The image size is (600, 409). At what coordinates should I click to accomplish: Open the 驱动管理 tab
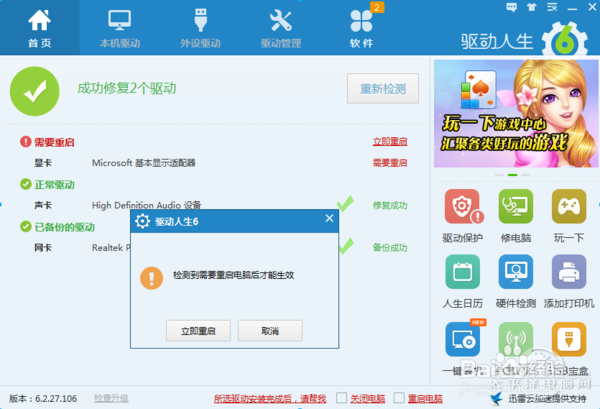281,28
